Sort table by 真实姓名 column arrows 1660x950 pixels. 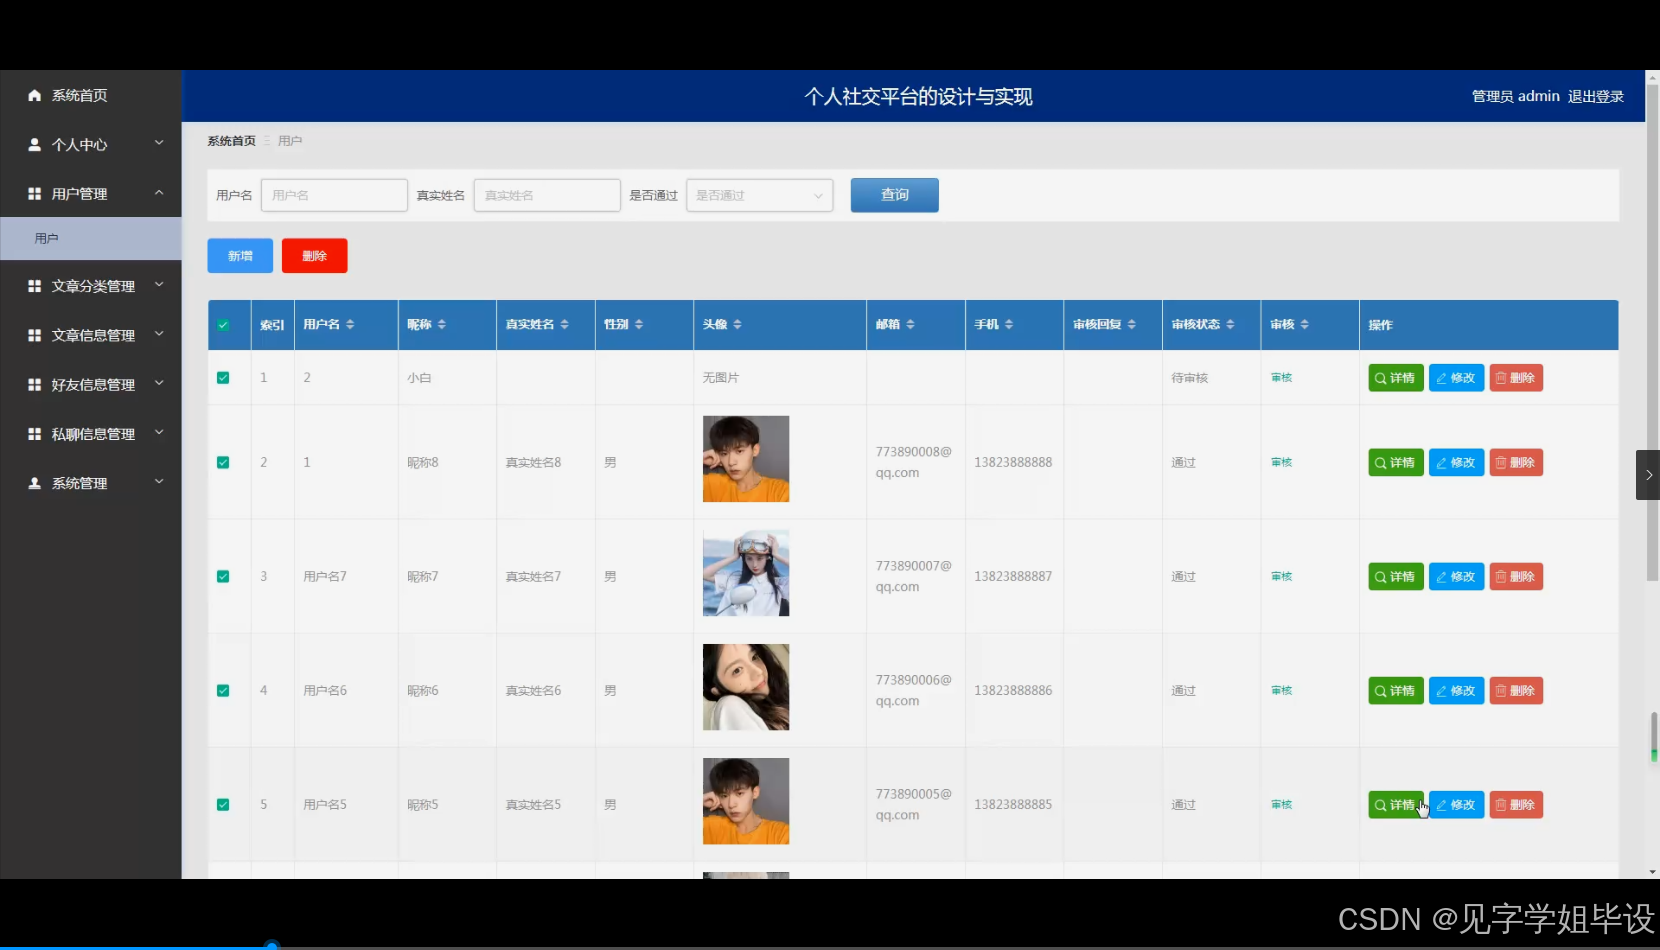coord(564,324)
